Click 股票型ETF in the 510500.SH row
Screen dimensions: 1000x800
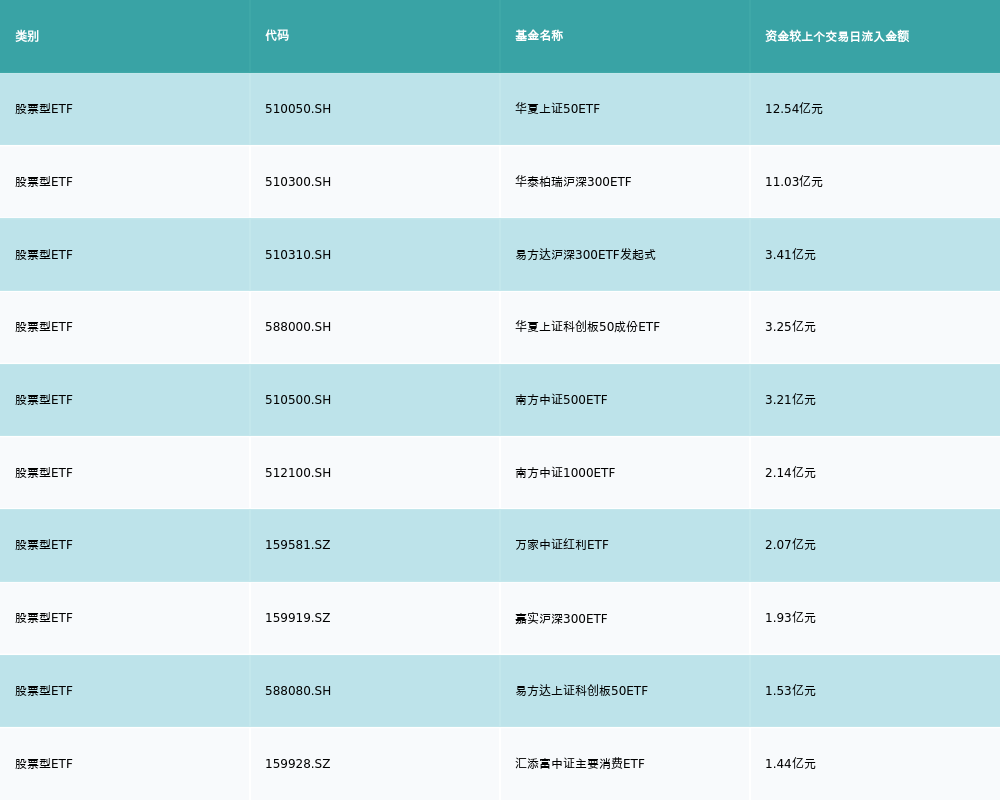point(44,400)
